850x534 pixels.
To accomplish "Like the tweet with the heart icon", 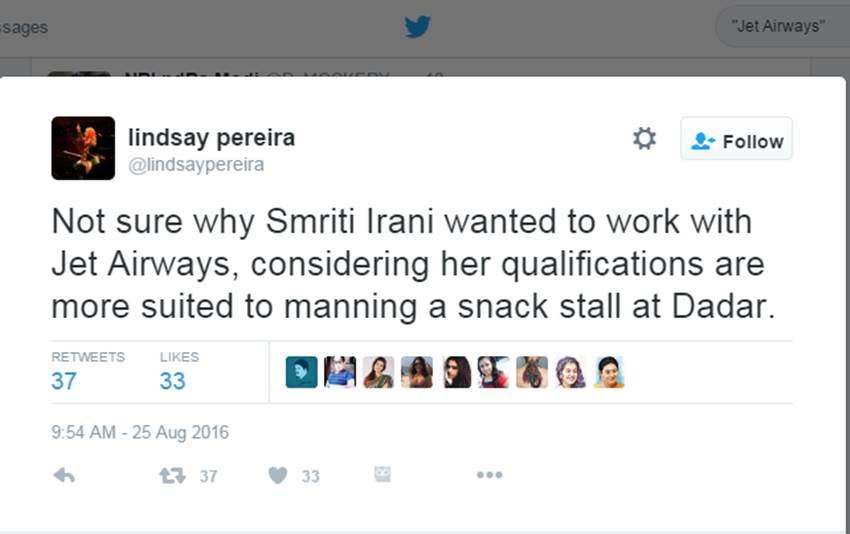I will [277, 475].
